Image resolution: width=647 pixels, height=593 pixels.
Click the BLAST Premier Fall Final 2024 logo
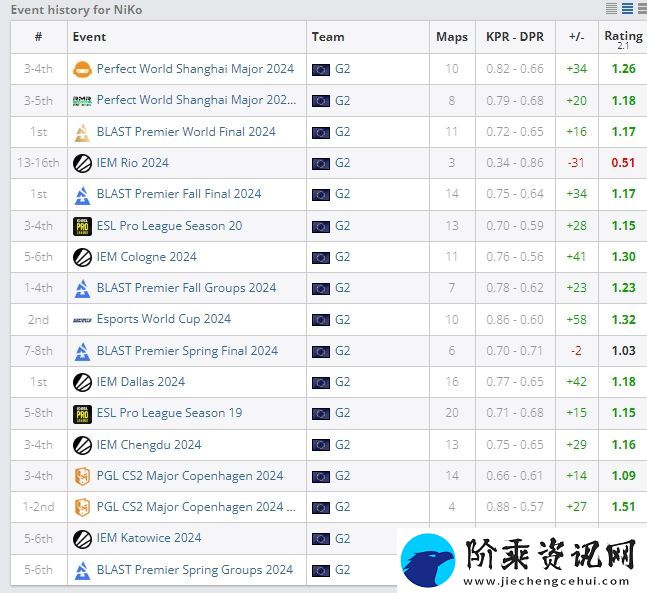point(82,195)
